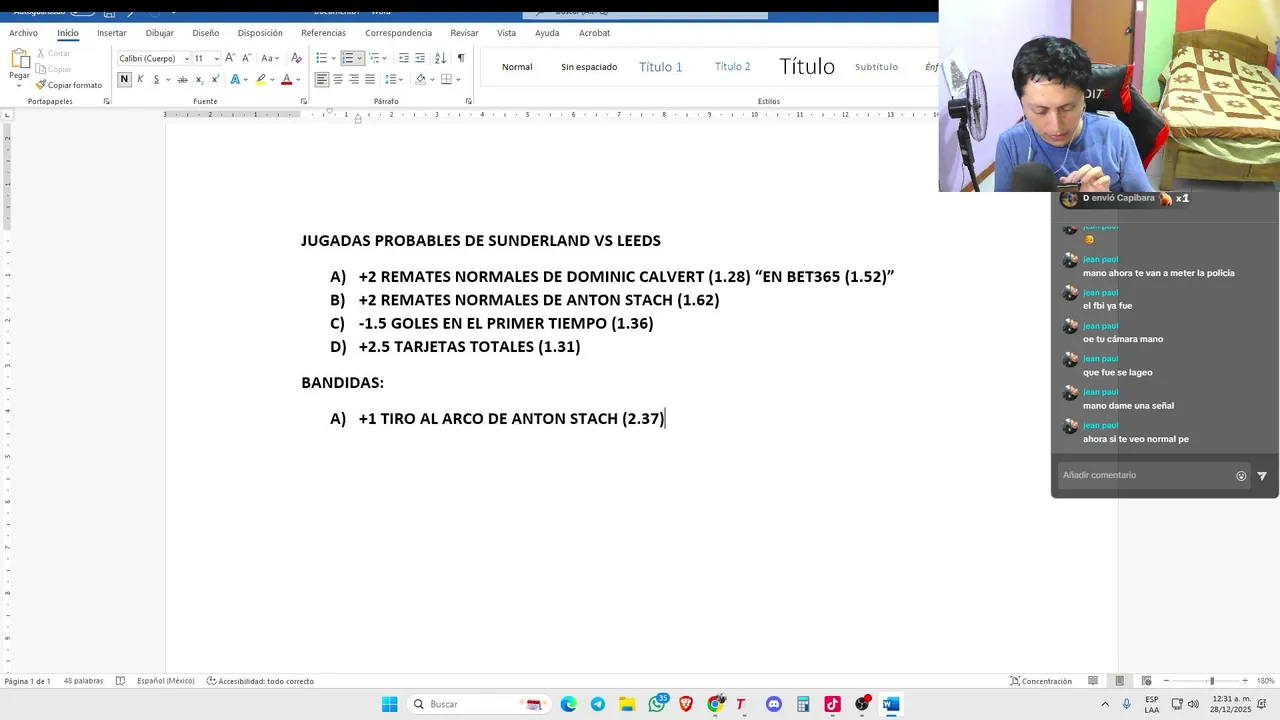1280x720 pixels.
Task: Click the emoji icon in comment box
Action: click(1241, 476)
